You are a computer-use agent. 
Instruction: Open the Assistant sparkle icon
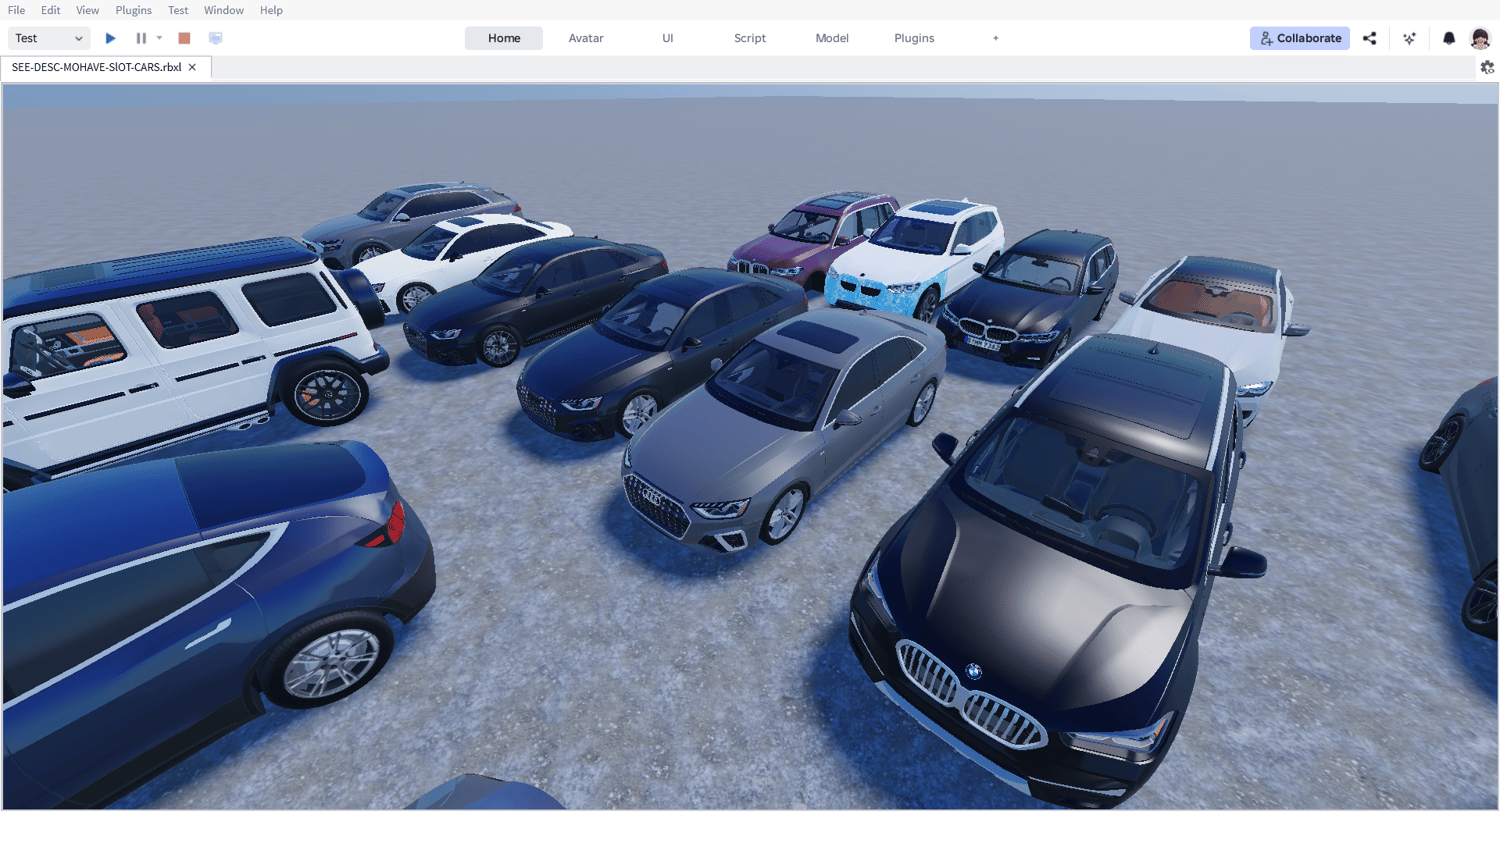coord(1410,38)
